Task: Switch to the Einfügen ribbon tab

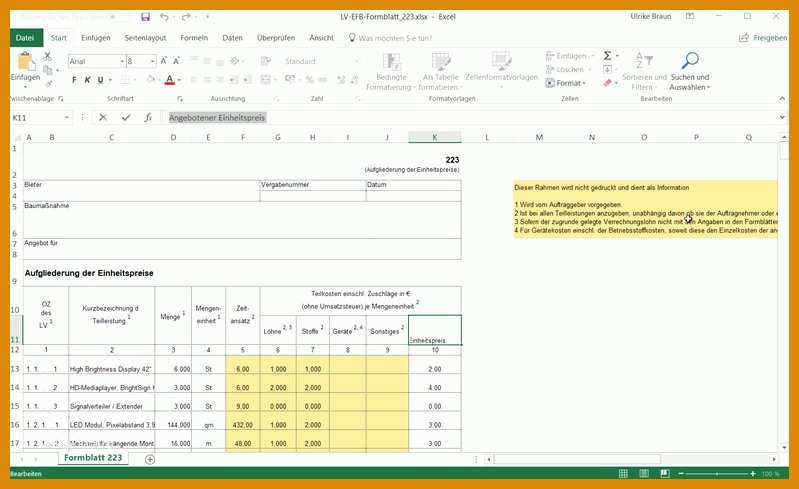Action: tap(95, 38)
